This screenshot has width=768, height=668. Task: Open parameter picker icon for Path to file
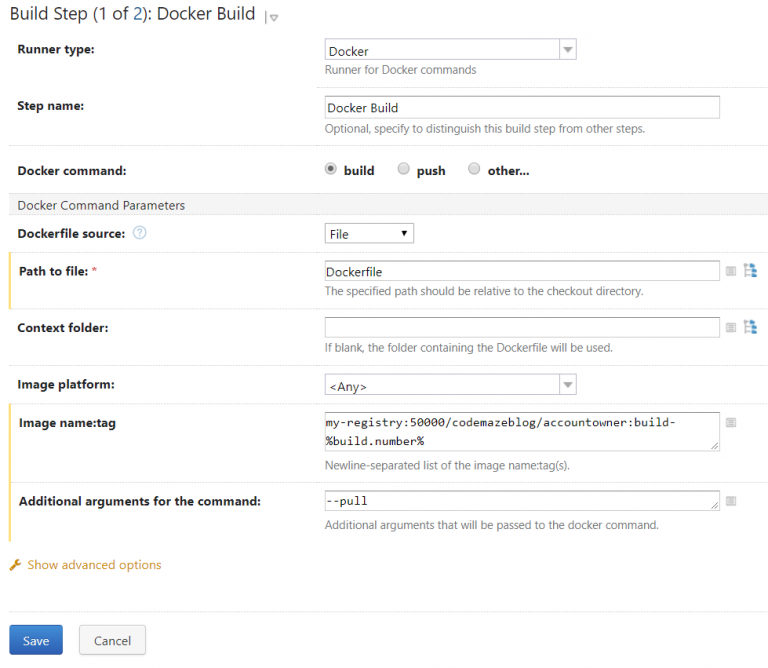click(731, 271)
